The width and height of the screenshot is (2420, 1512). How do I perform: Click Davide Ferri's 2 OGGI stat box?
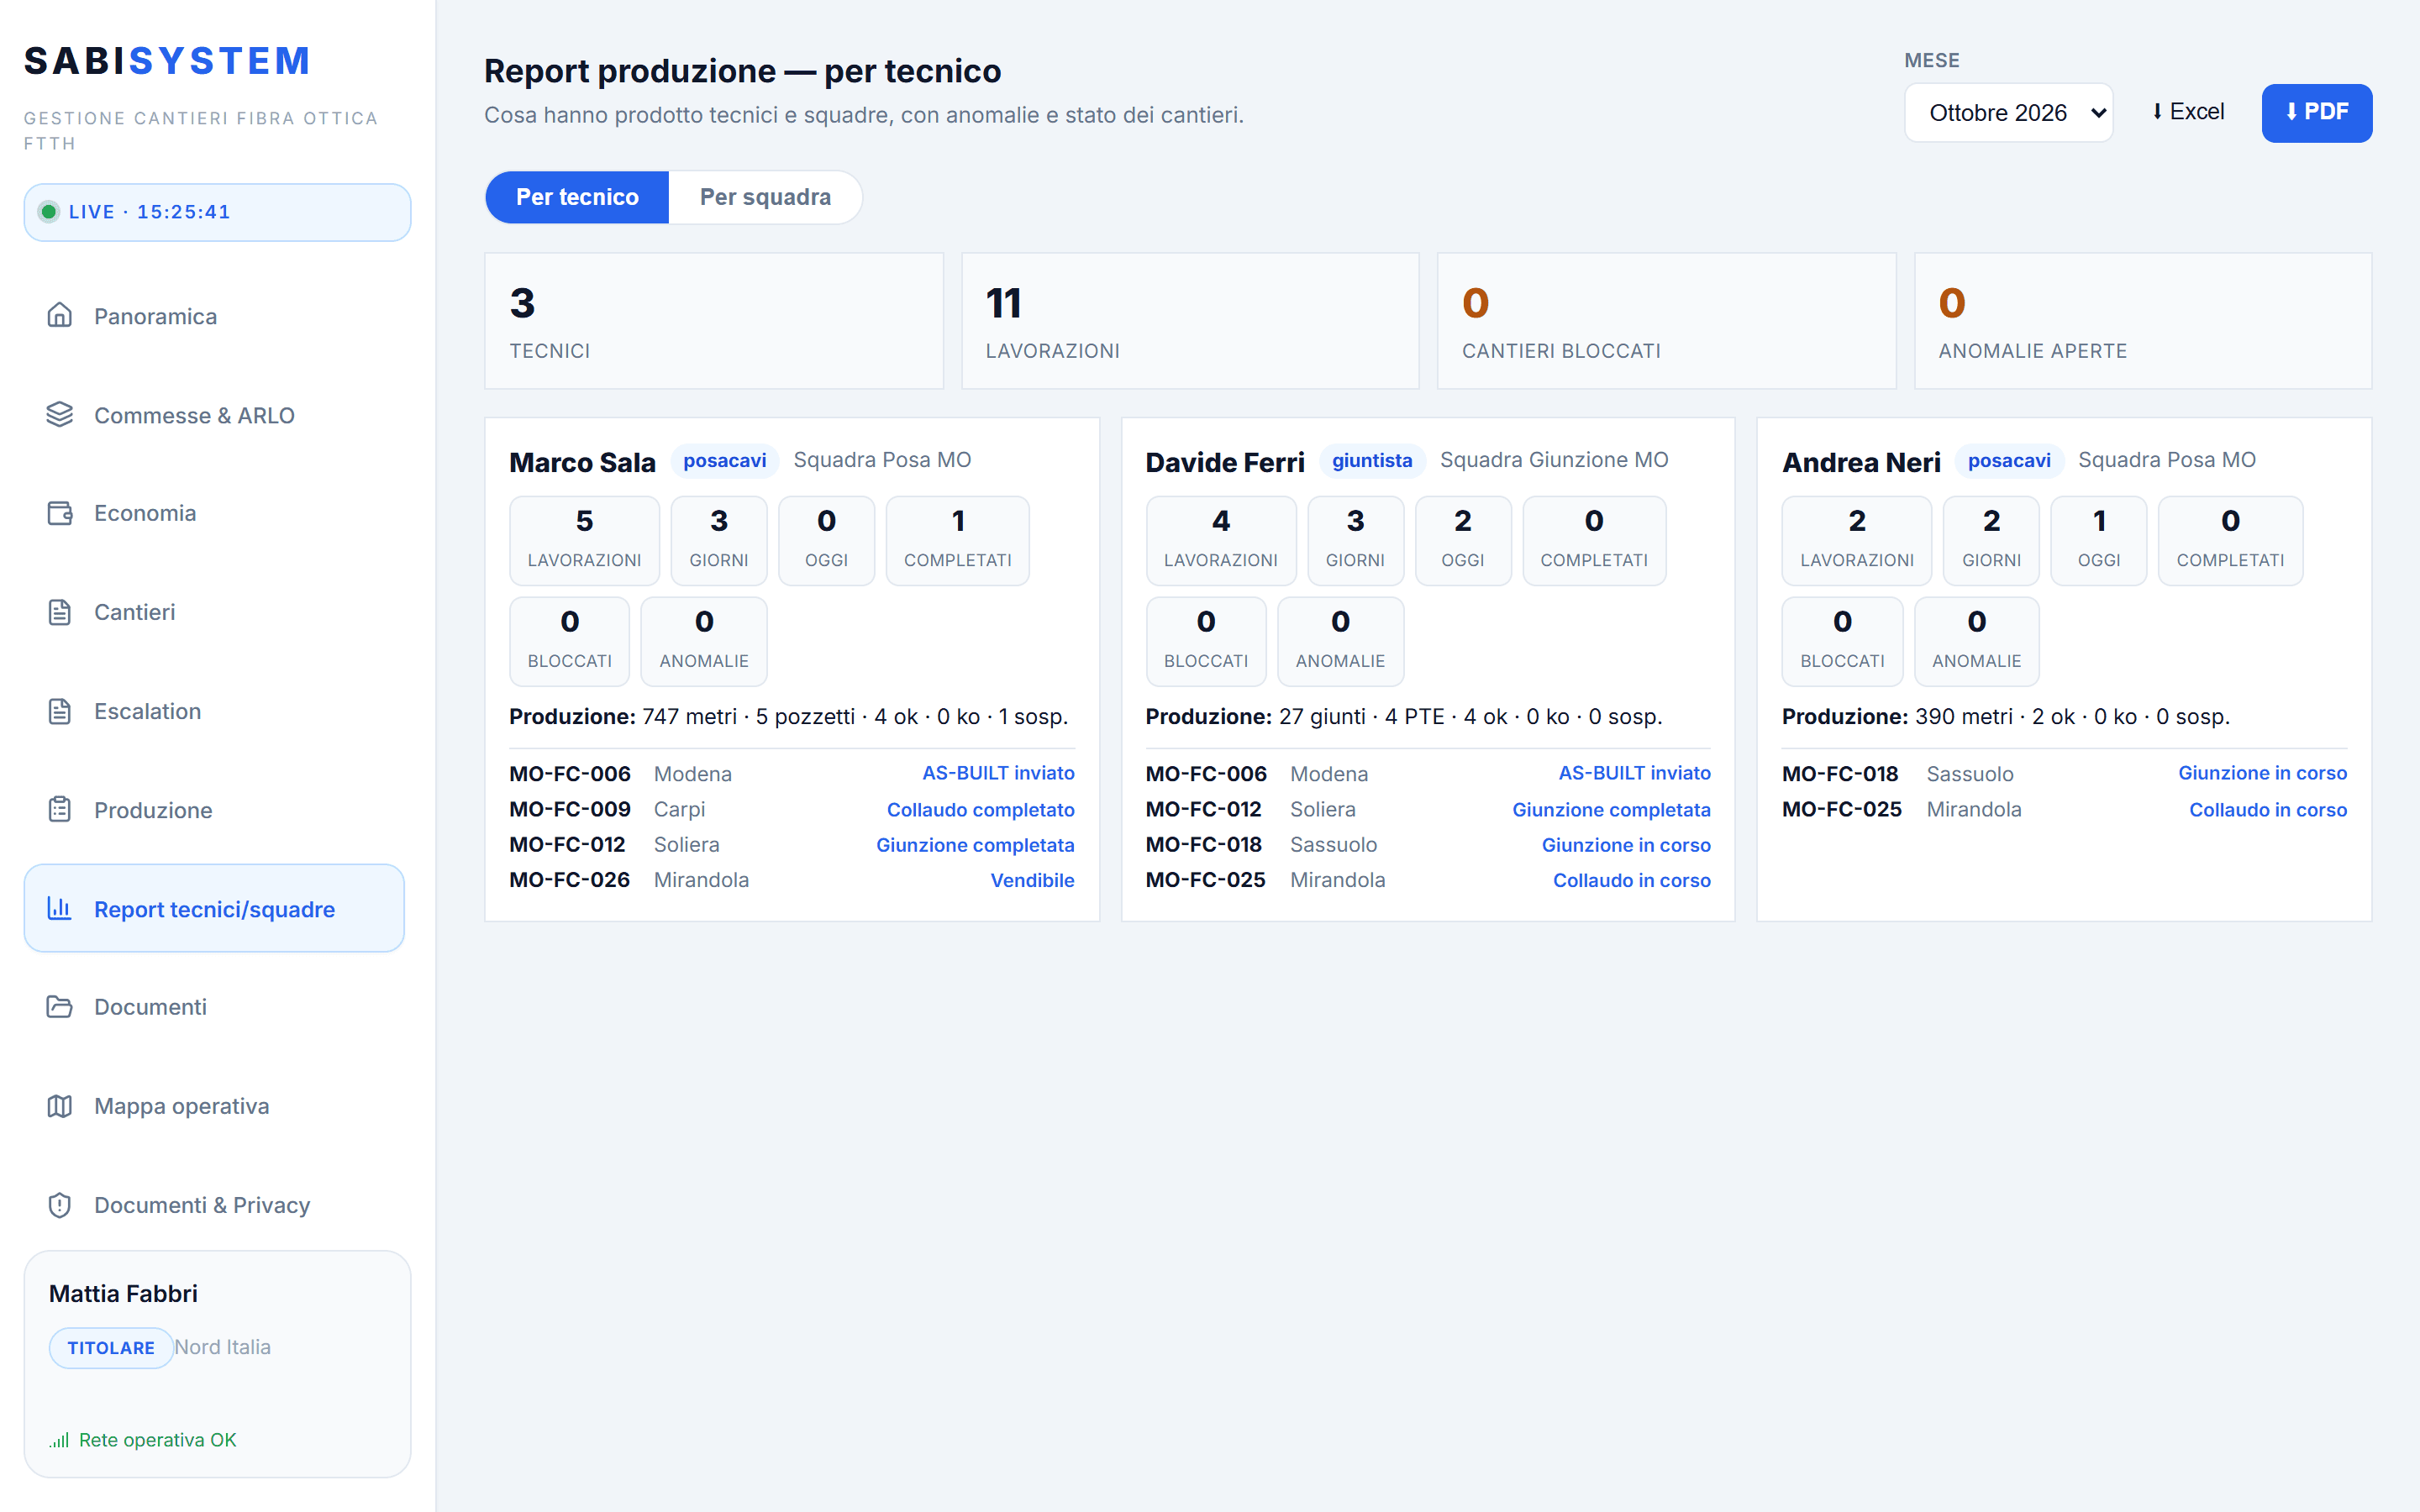[x=1463, y=541]
